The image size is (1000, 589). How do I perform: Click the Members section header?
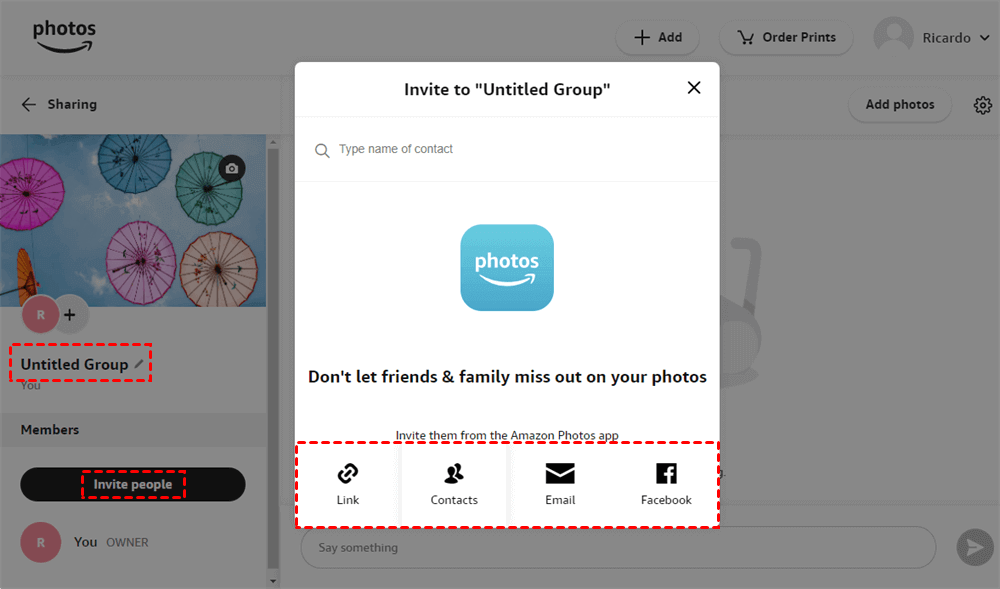[x=133, y=430]
